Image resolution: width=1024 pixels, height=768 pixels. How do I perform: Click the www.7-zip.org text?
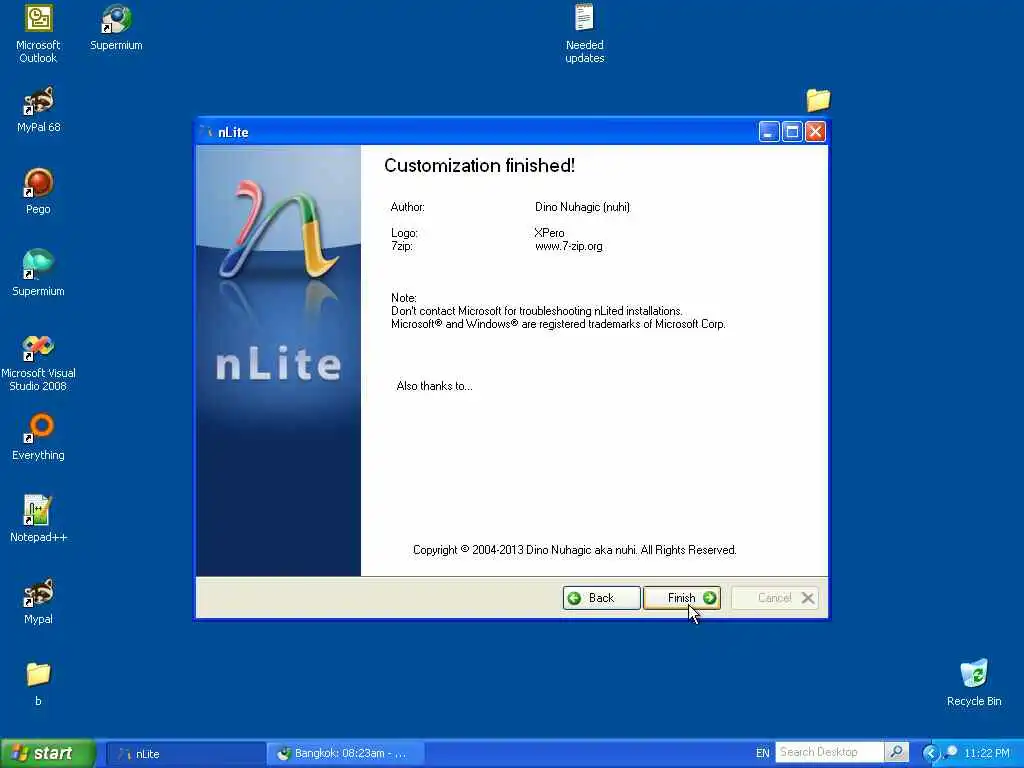[x=568, y=246]
